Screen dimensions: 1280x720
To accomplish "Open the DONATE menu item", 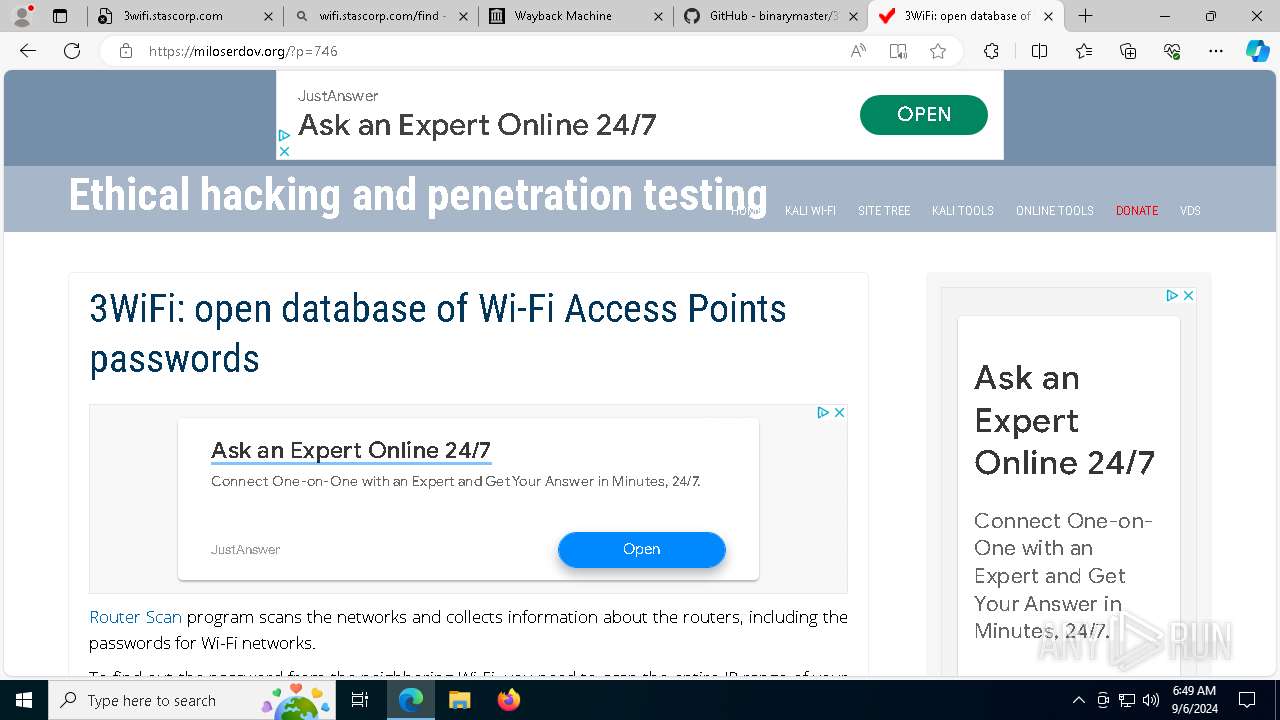I will click(x=1137, y=211).
